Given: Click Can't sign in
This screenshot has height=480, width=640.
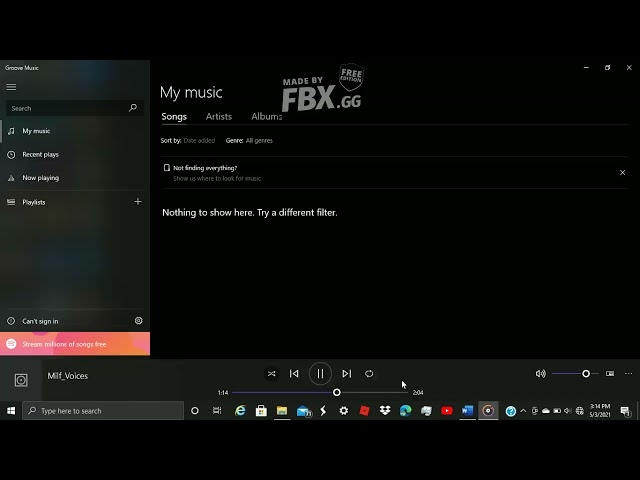Looking at the screenshot, I should pyautogui.click(x=40, y=321).
